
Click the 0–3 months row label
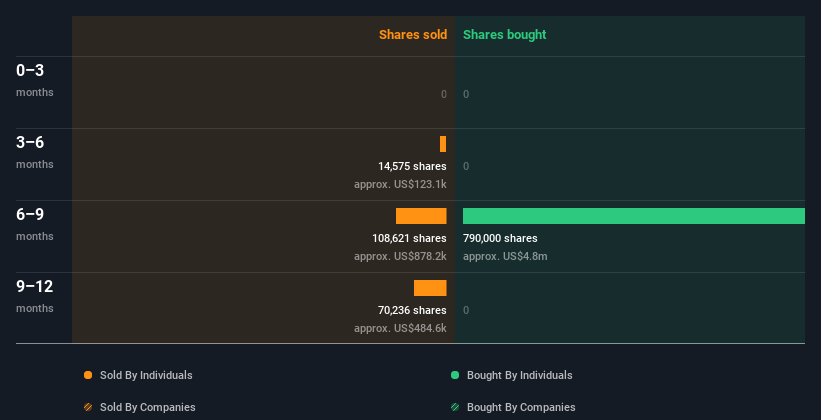(35, 80)
